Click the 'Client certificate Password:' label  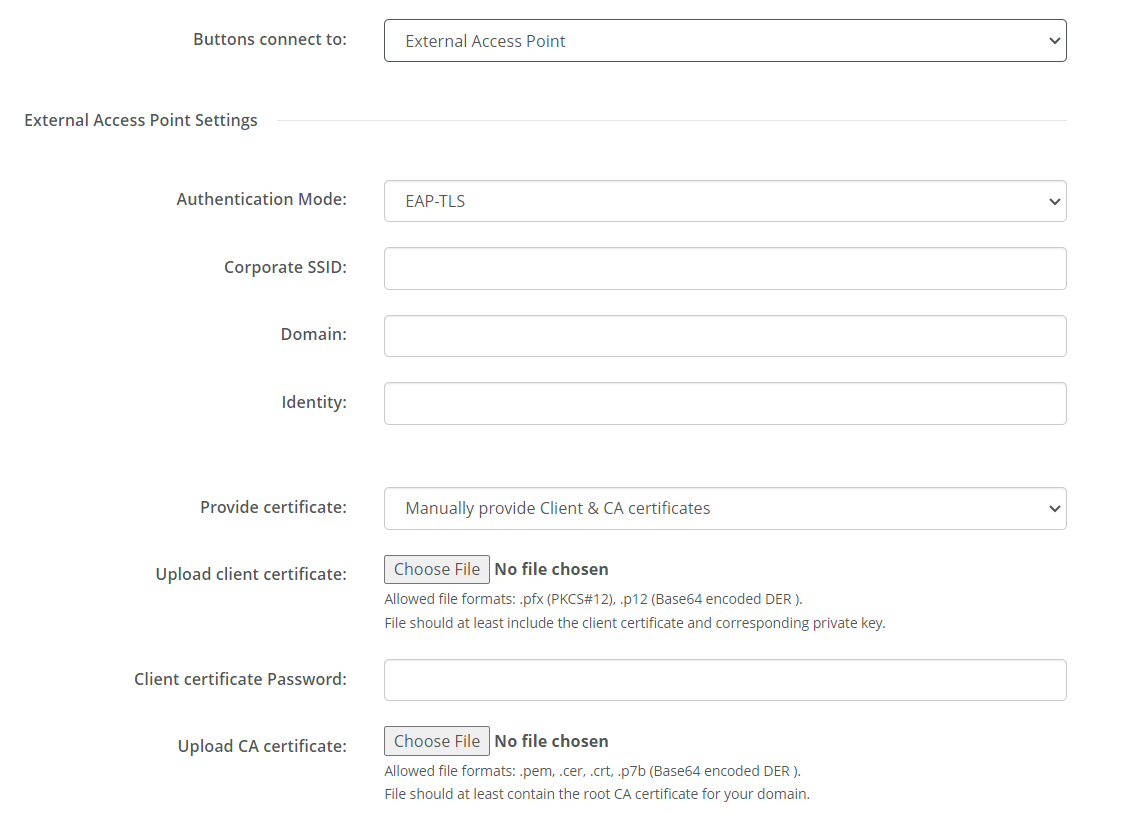240,679
